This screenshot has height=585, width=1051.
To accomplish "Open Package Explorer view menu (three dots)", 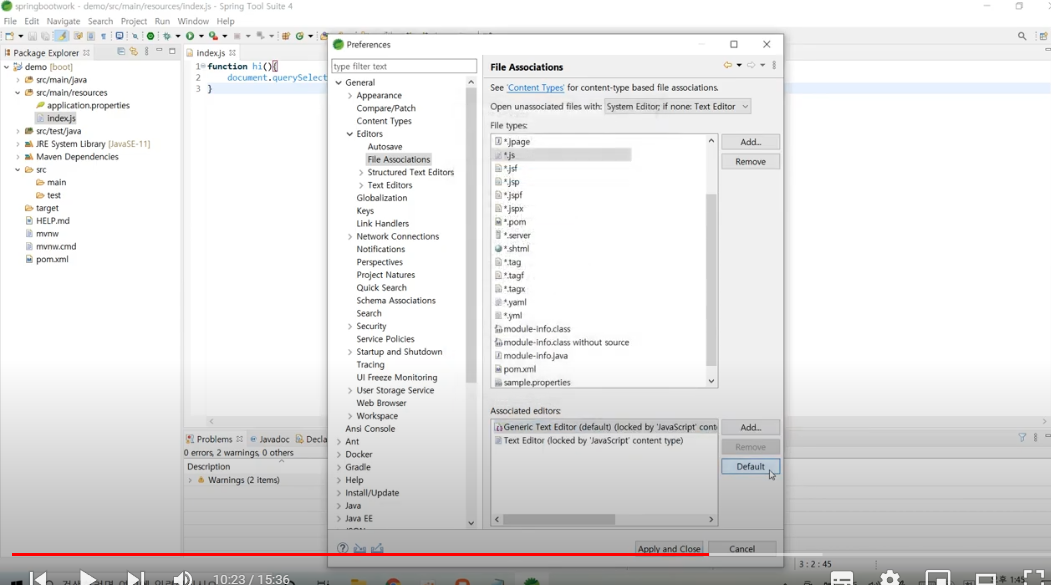I will pos(146,52).
